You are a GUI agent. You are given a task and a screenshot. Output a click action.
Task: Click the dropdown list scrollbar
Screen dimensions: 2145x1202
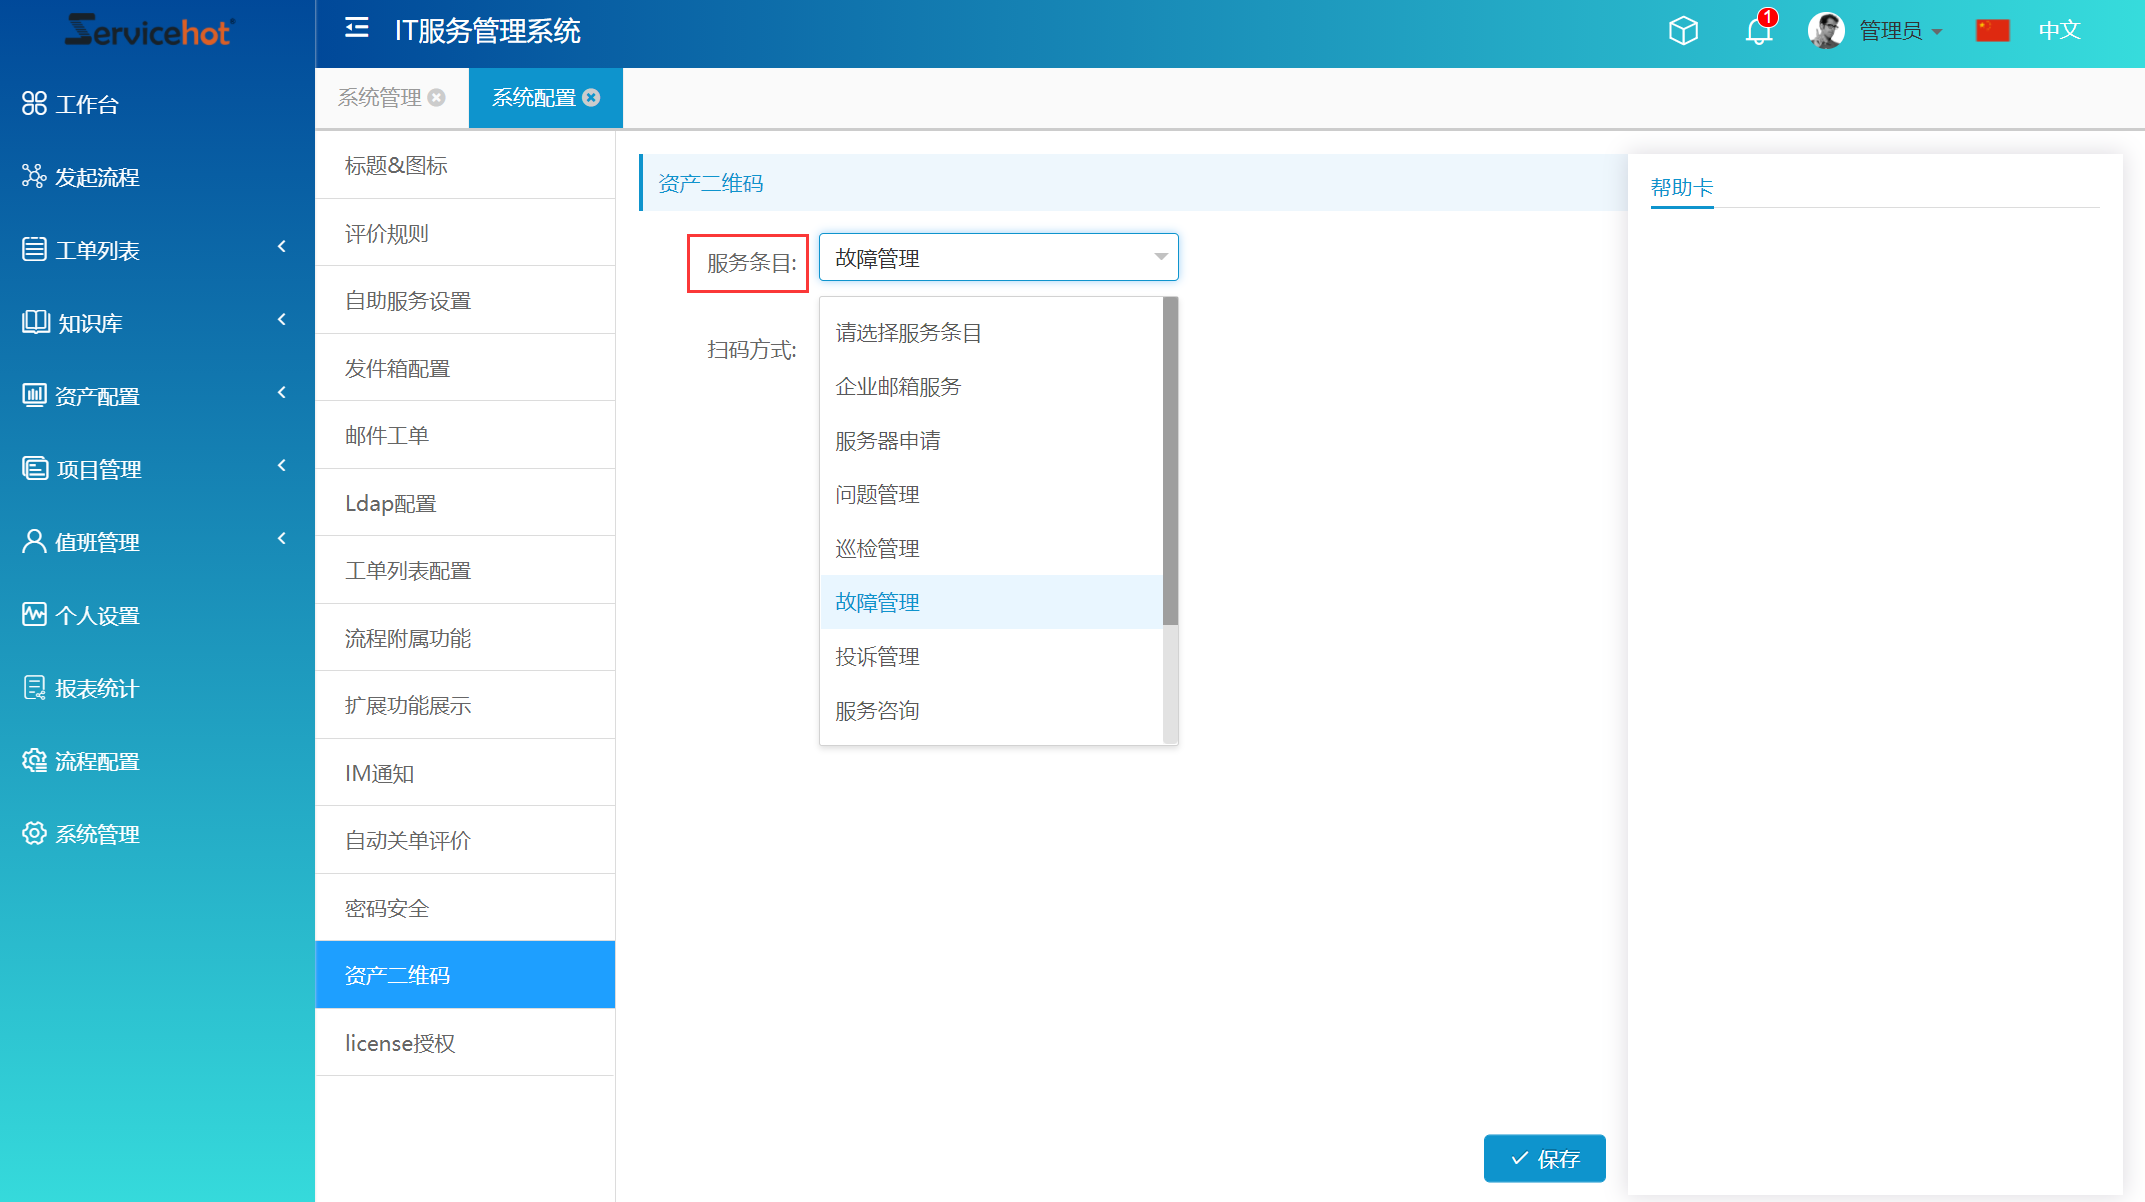click(x=1170, y=460)
